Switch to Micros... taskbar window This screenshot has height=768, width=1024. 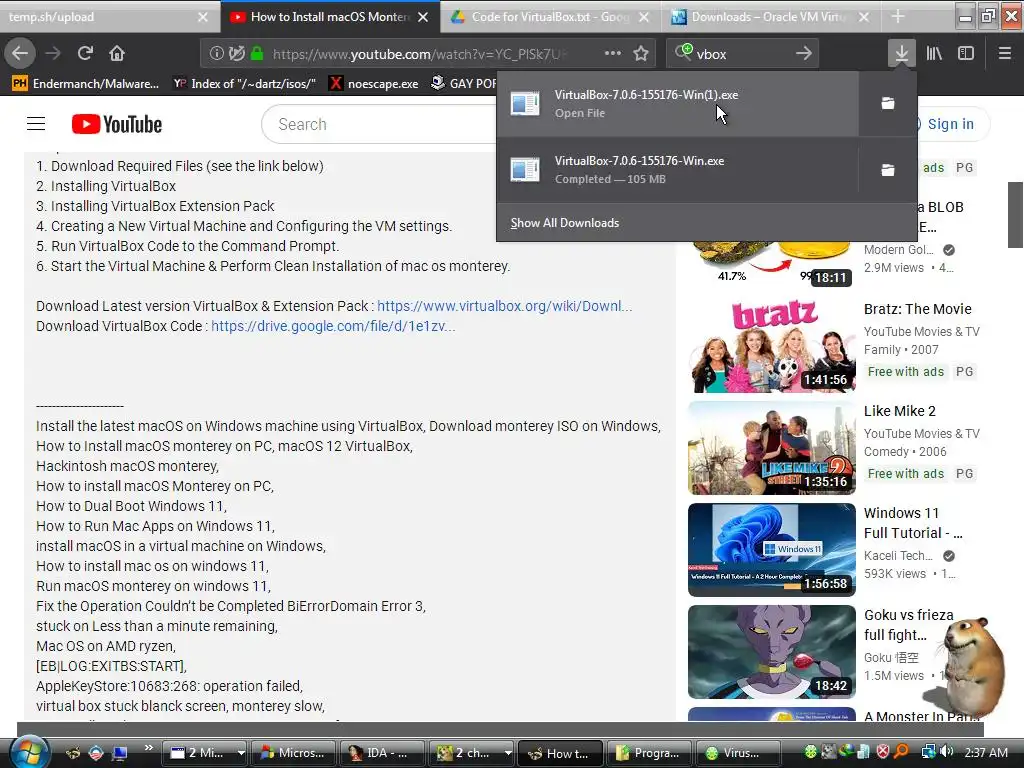(x=293, y=753)
